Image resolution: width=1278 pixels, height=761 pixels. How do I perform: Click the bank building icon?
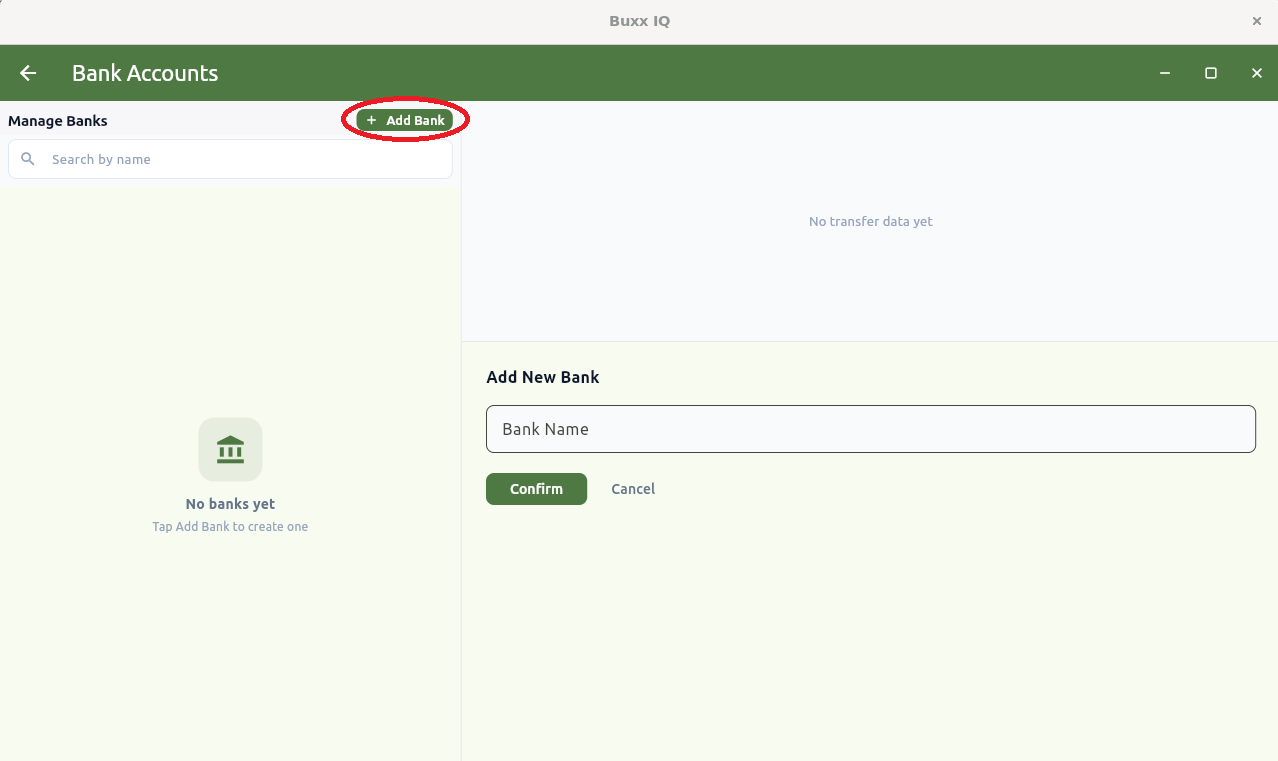coord(230,449)
